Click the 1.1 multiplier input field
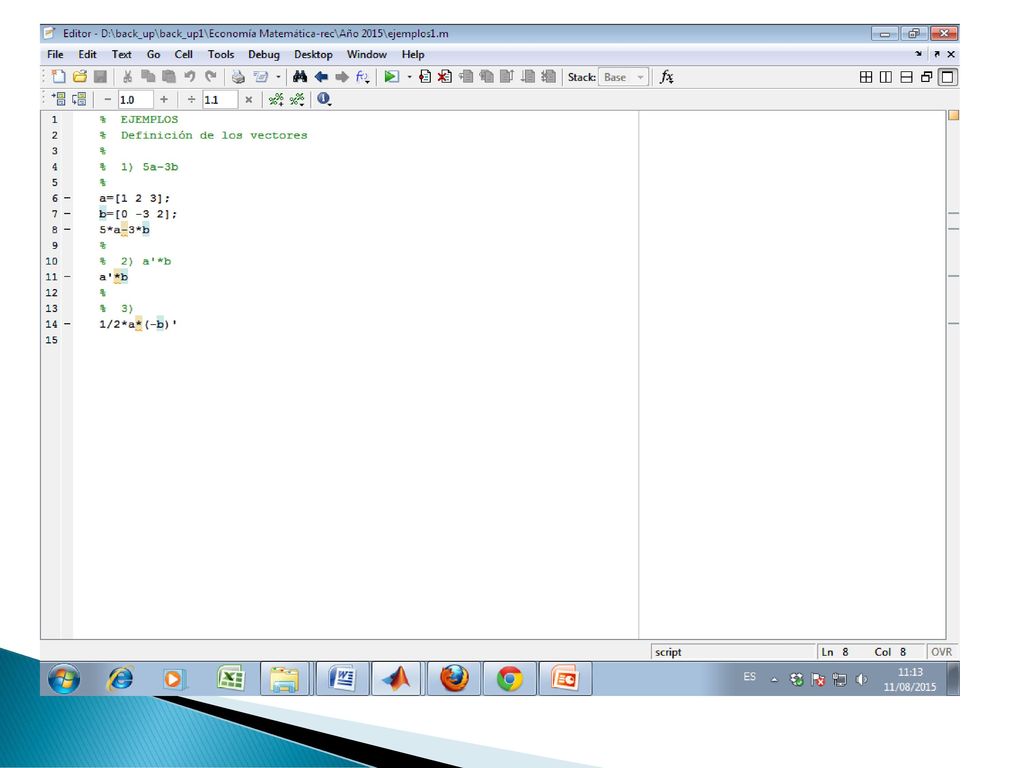This screenshot has height=768, width=1024. 219,99
